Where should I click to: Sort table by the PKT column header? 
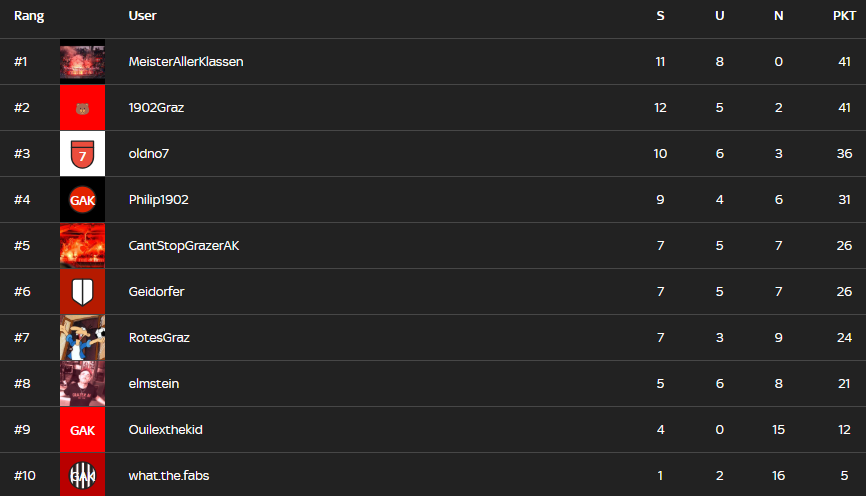pos(843,16)
